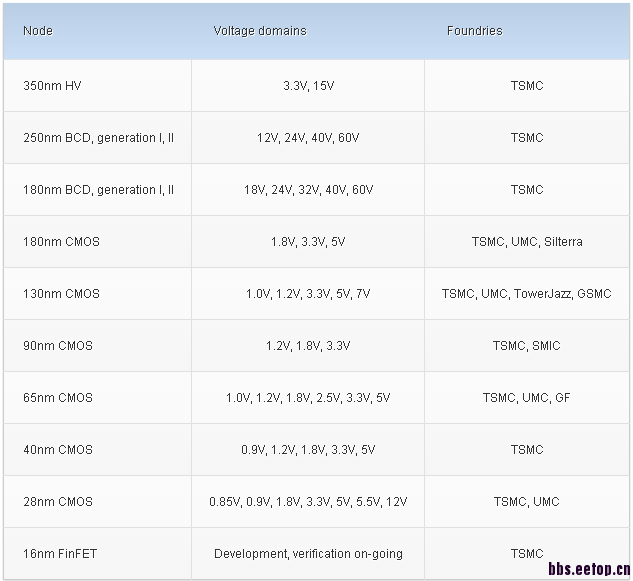Click the Node column header
The height and width of the screenshot is (581, 633).
(38, 31)
